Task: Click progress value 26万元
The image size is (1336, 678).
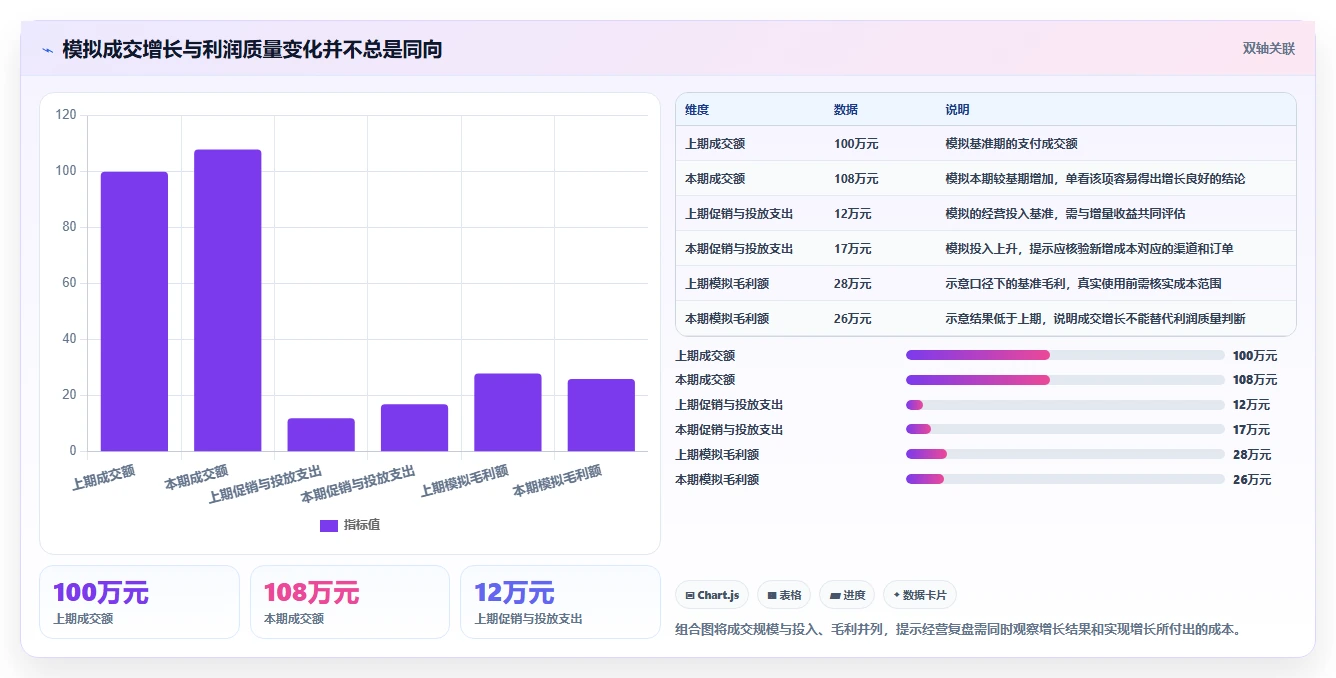Action: pyautogui.click(x=1252, y=480)
